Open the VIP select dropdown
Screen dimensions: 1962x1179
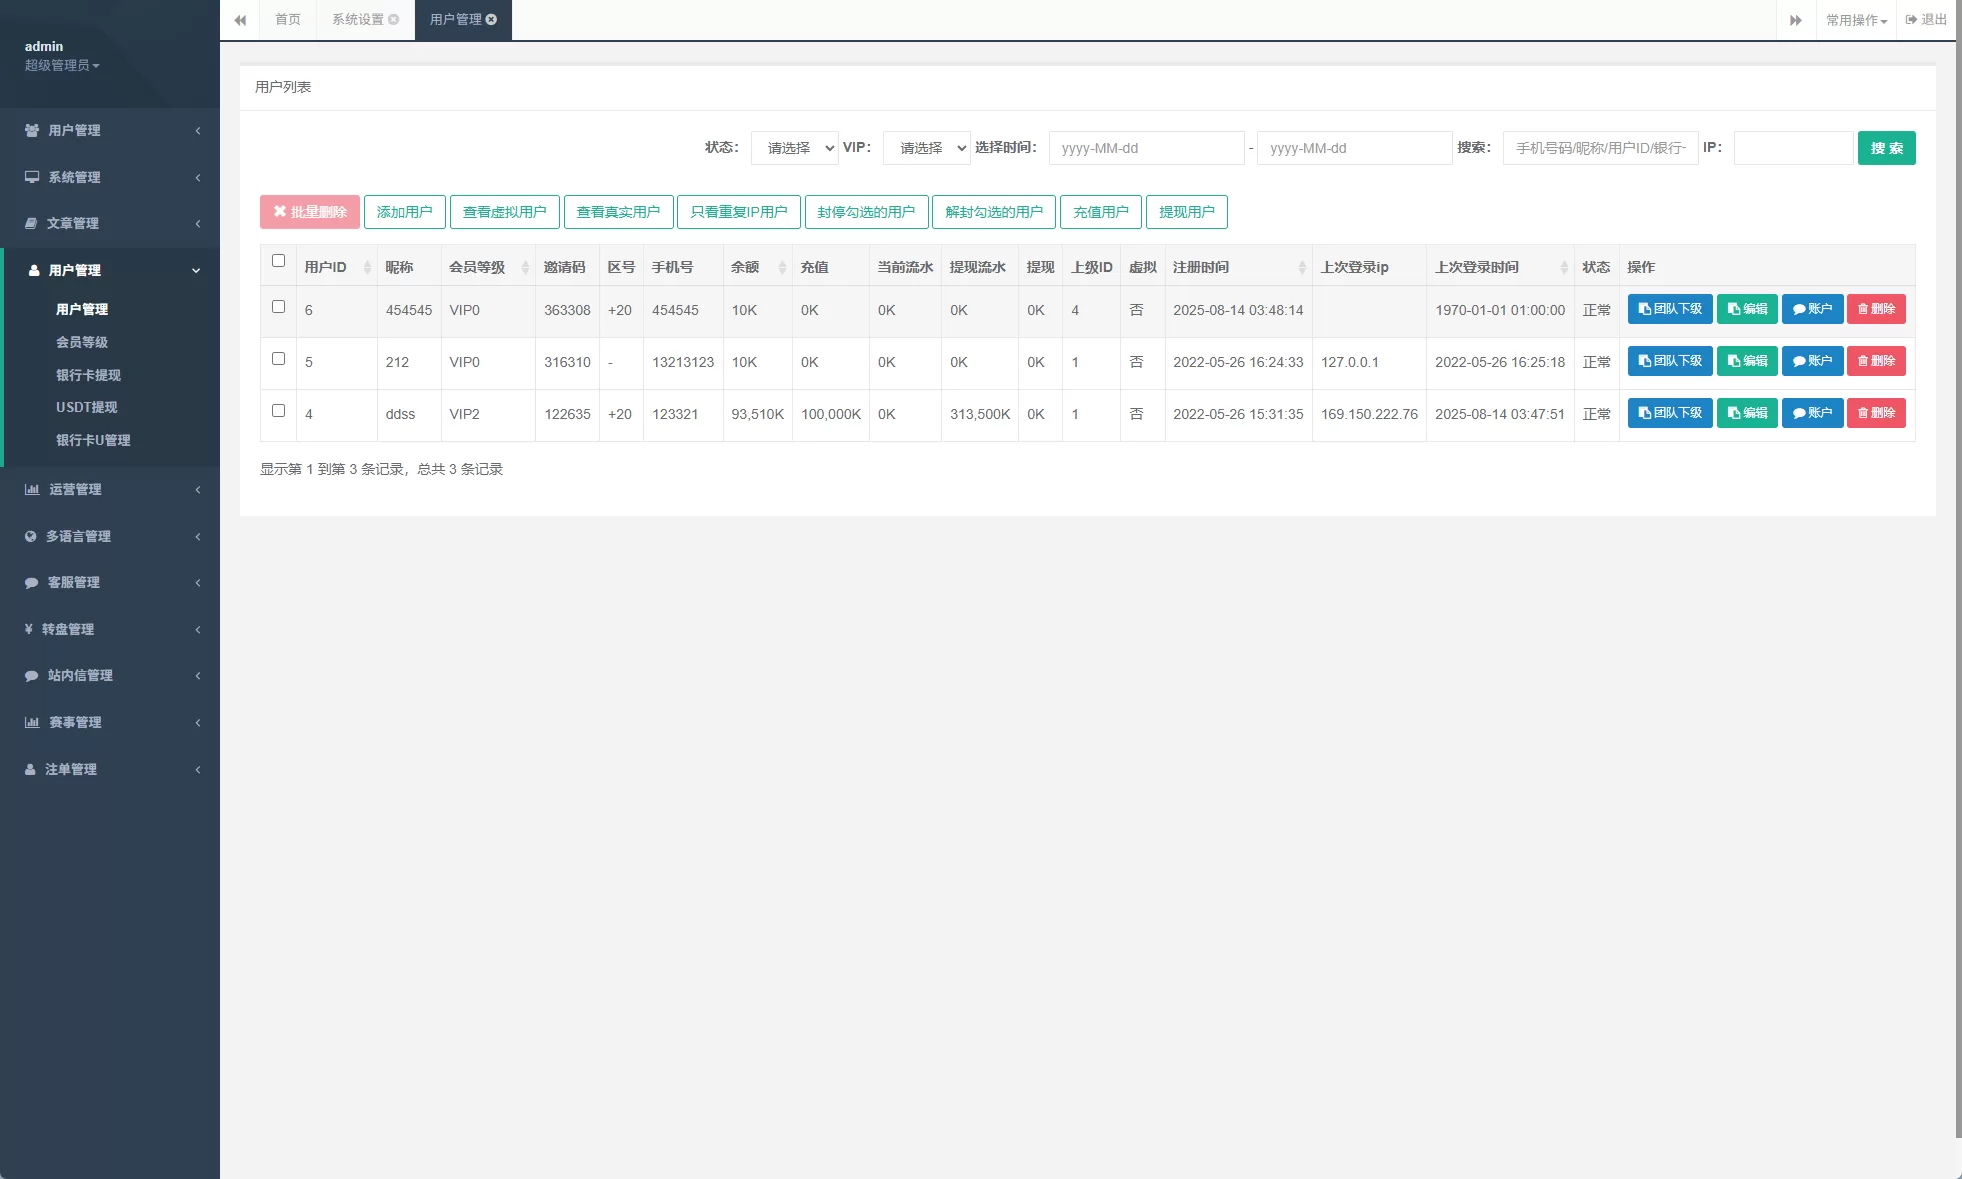click(x=927, y=148)
